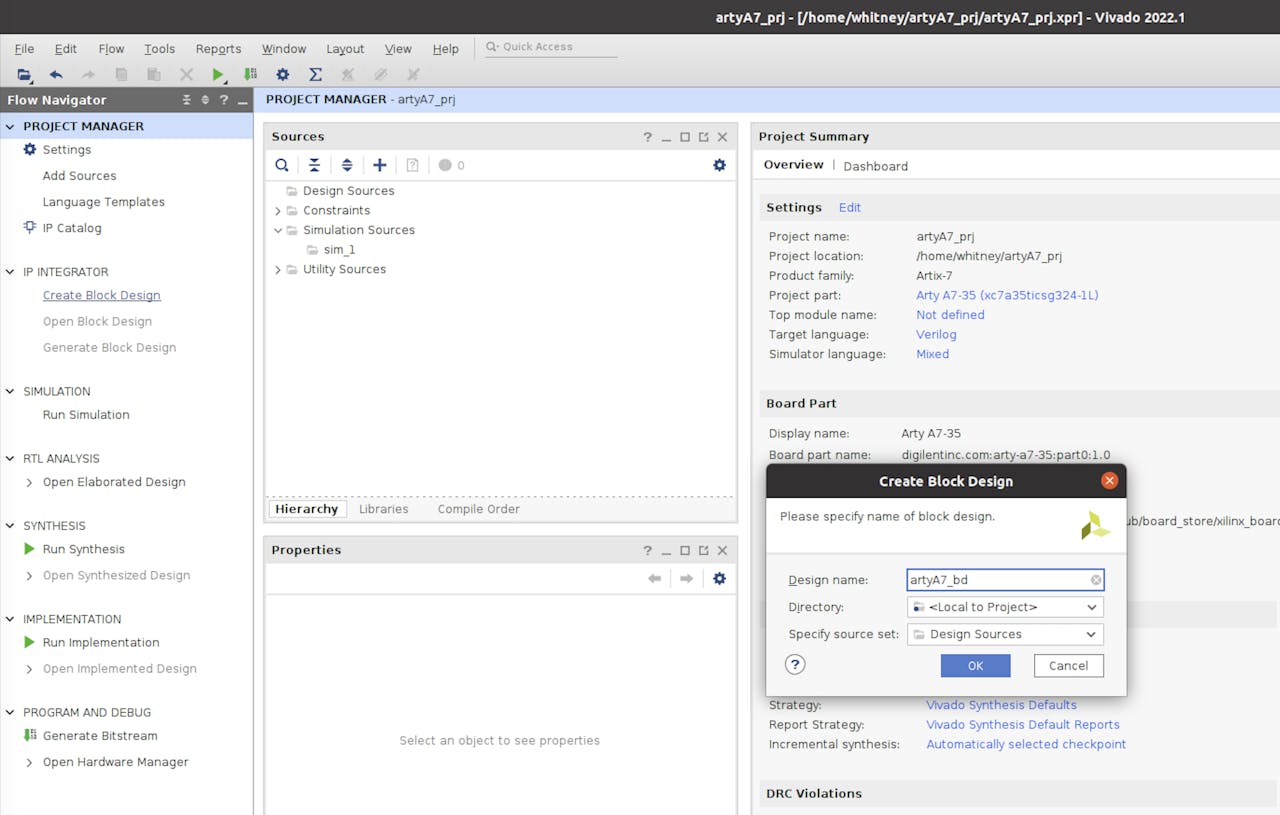This screenshot has width=1280, height=815.
Task: Open the Dashboard tab in Project Summary
Action: click(876, 166)
